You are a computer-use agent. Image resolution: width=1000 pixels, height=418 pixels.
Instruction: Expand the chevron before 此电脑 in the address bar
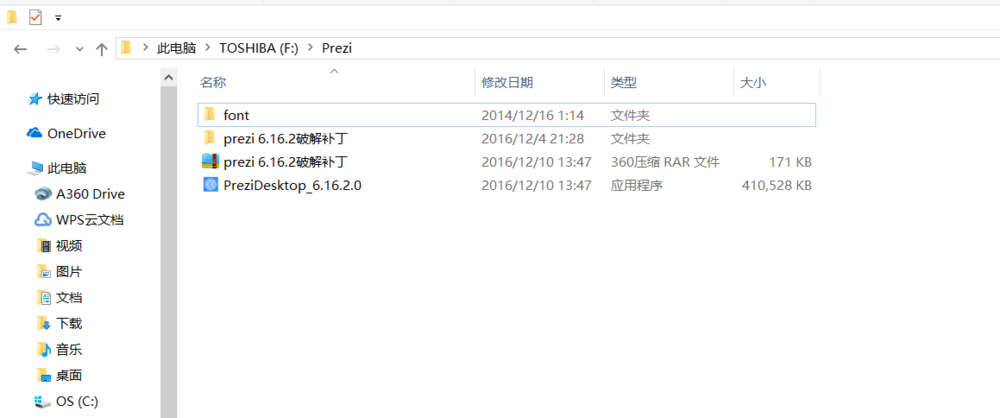145,48
